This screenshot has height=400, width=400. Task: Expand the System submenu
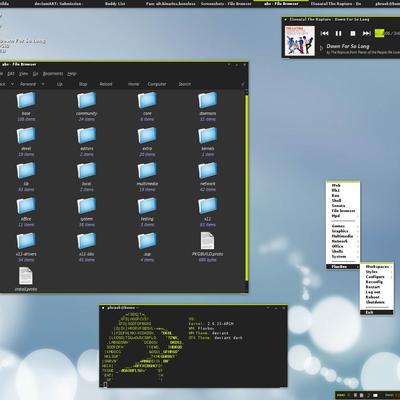tap(343, 257)
